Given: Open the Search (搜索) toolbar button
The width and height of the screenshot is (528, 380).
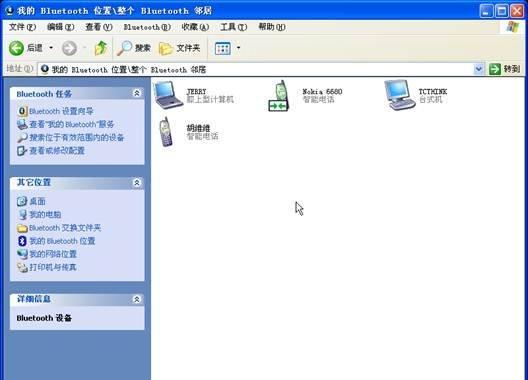Looking at the screenshot, I should pyautogui.click(x=134, y=48).
